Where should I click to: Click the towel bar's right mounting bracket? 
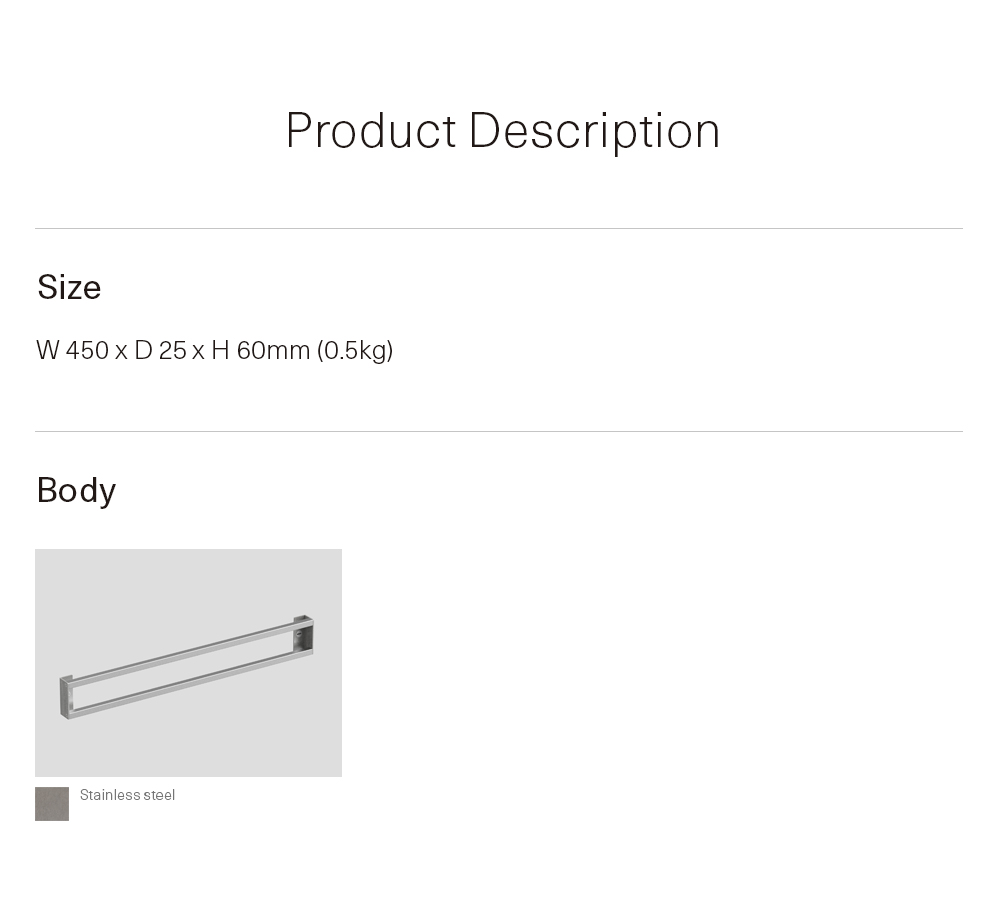(303, 636)
